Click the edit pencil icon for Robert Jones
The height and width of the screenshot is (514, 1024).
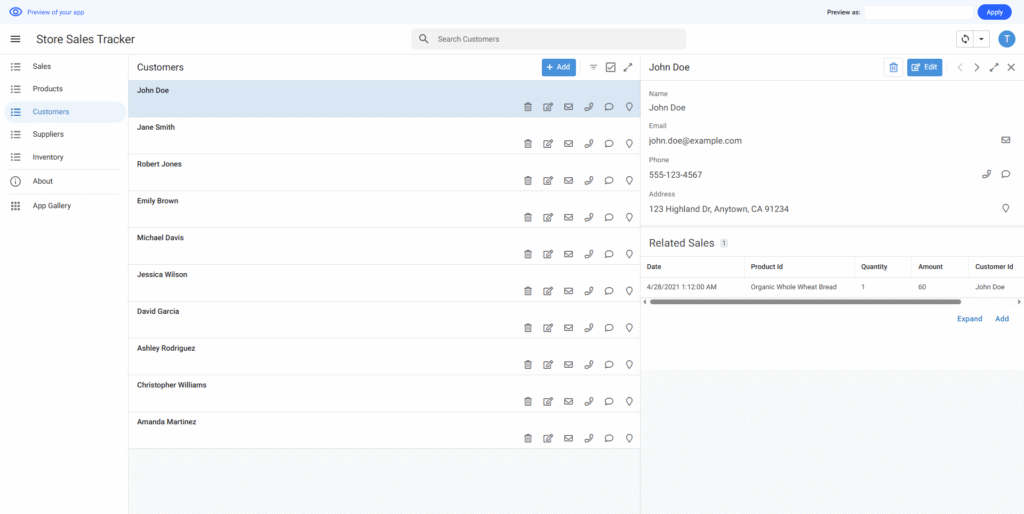[548, 181]
